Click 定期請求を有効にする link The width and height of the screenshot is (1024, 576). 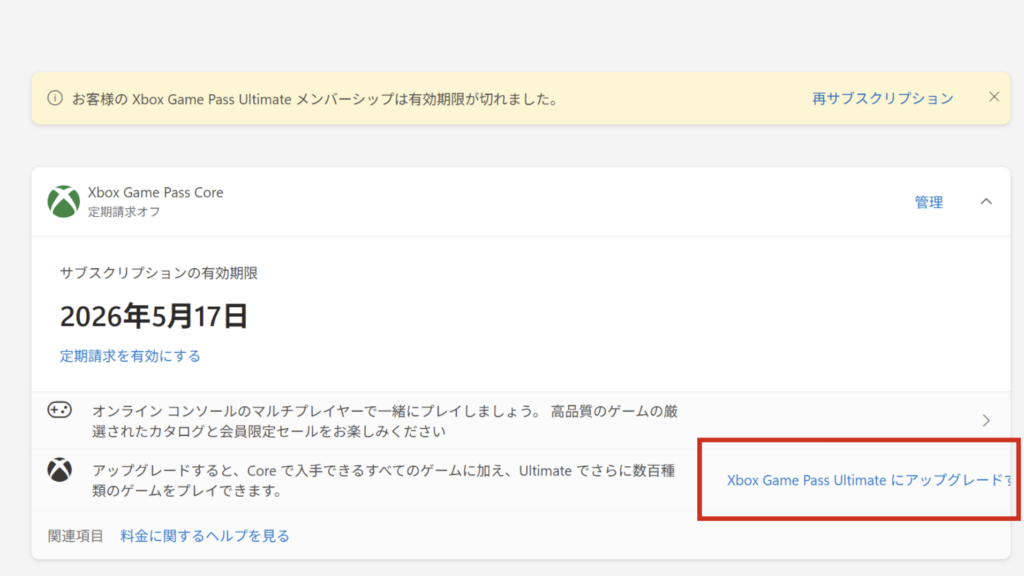pyautogui.click(x=130, y=356)
